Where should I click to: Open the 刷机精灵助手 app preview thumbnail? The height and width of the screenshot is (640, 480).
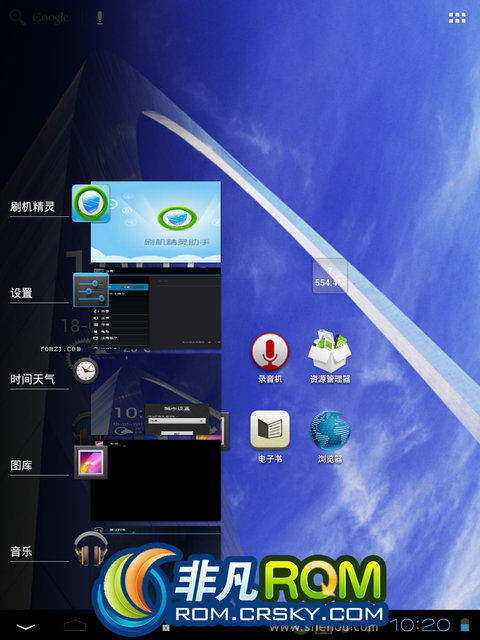coord(156,222)
